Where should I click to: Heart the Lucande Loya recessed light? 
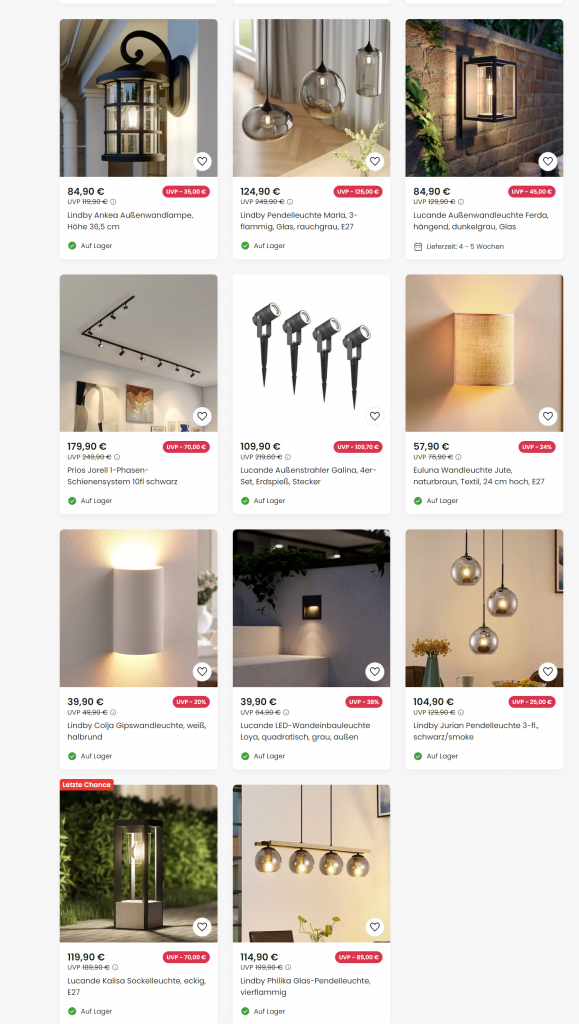375,671
